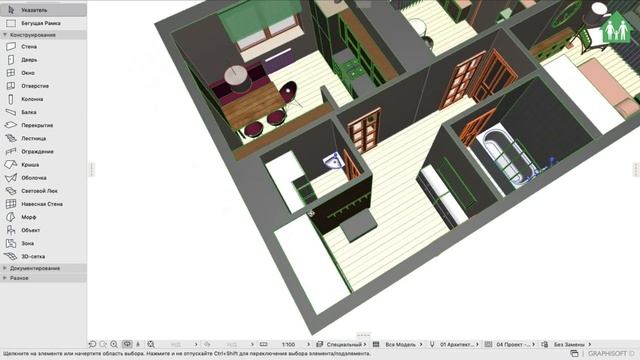Click the fit-in-window magnifier icon
Image resolution: width=640 pixels, height=360 pixels.
tap(151, 344)
